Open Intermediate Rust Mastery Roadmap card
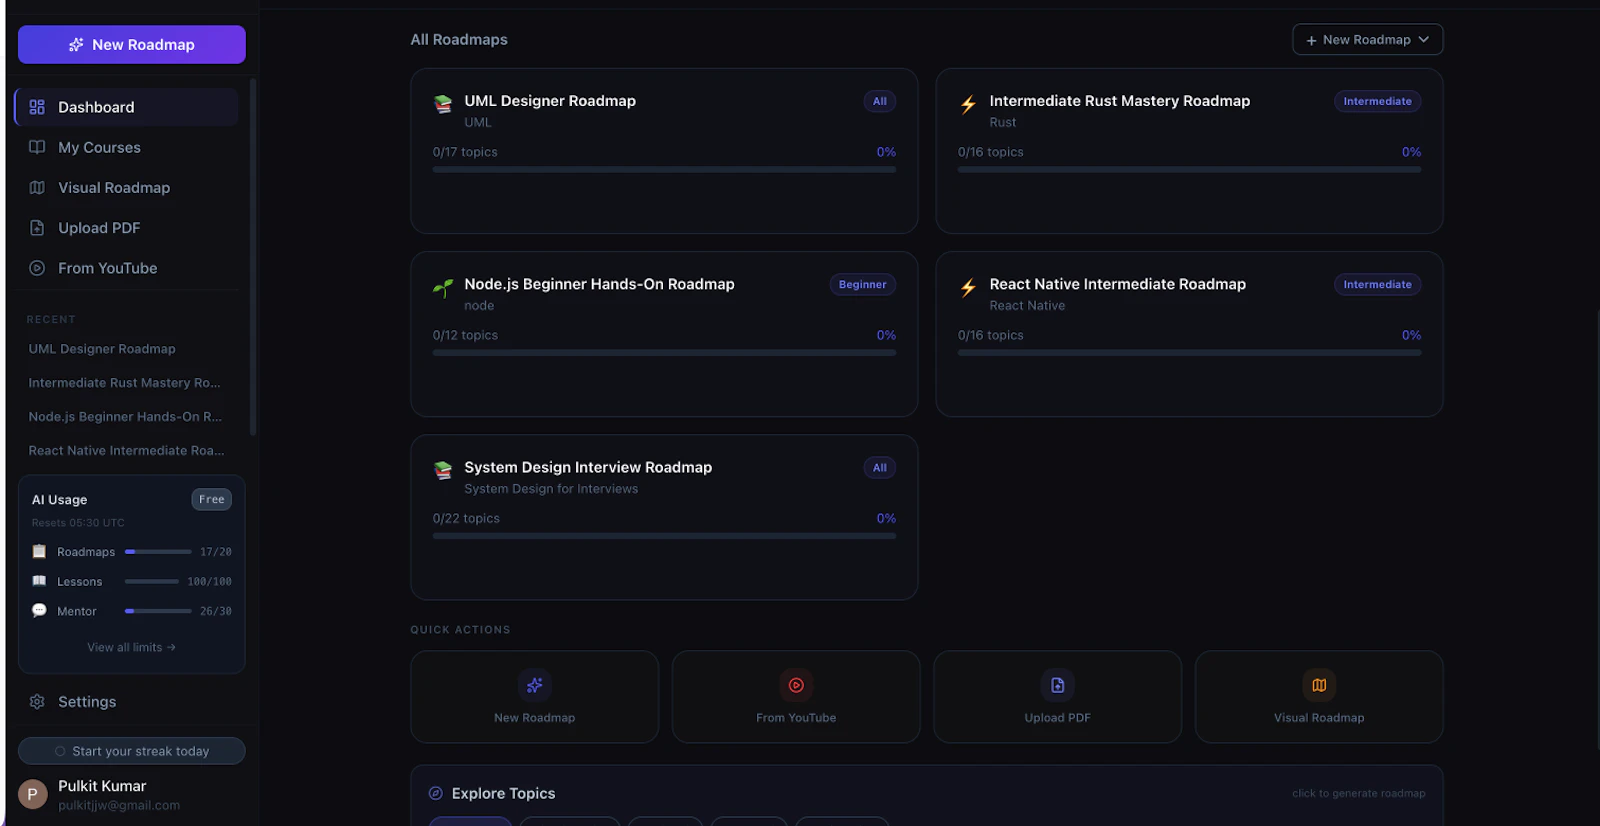 pyautogui.click(x=1189, y=151)
